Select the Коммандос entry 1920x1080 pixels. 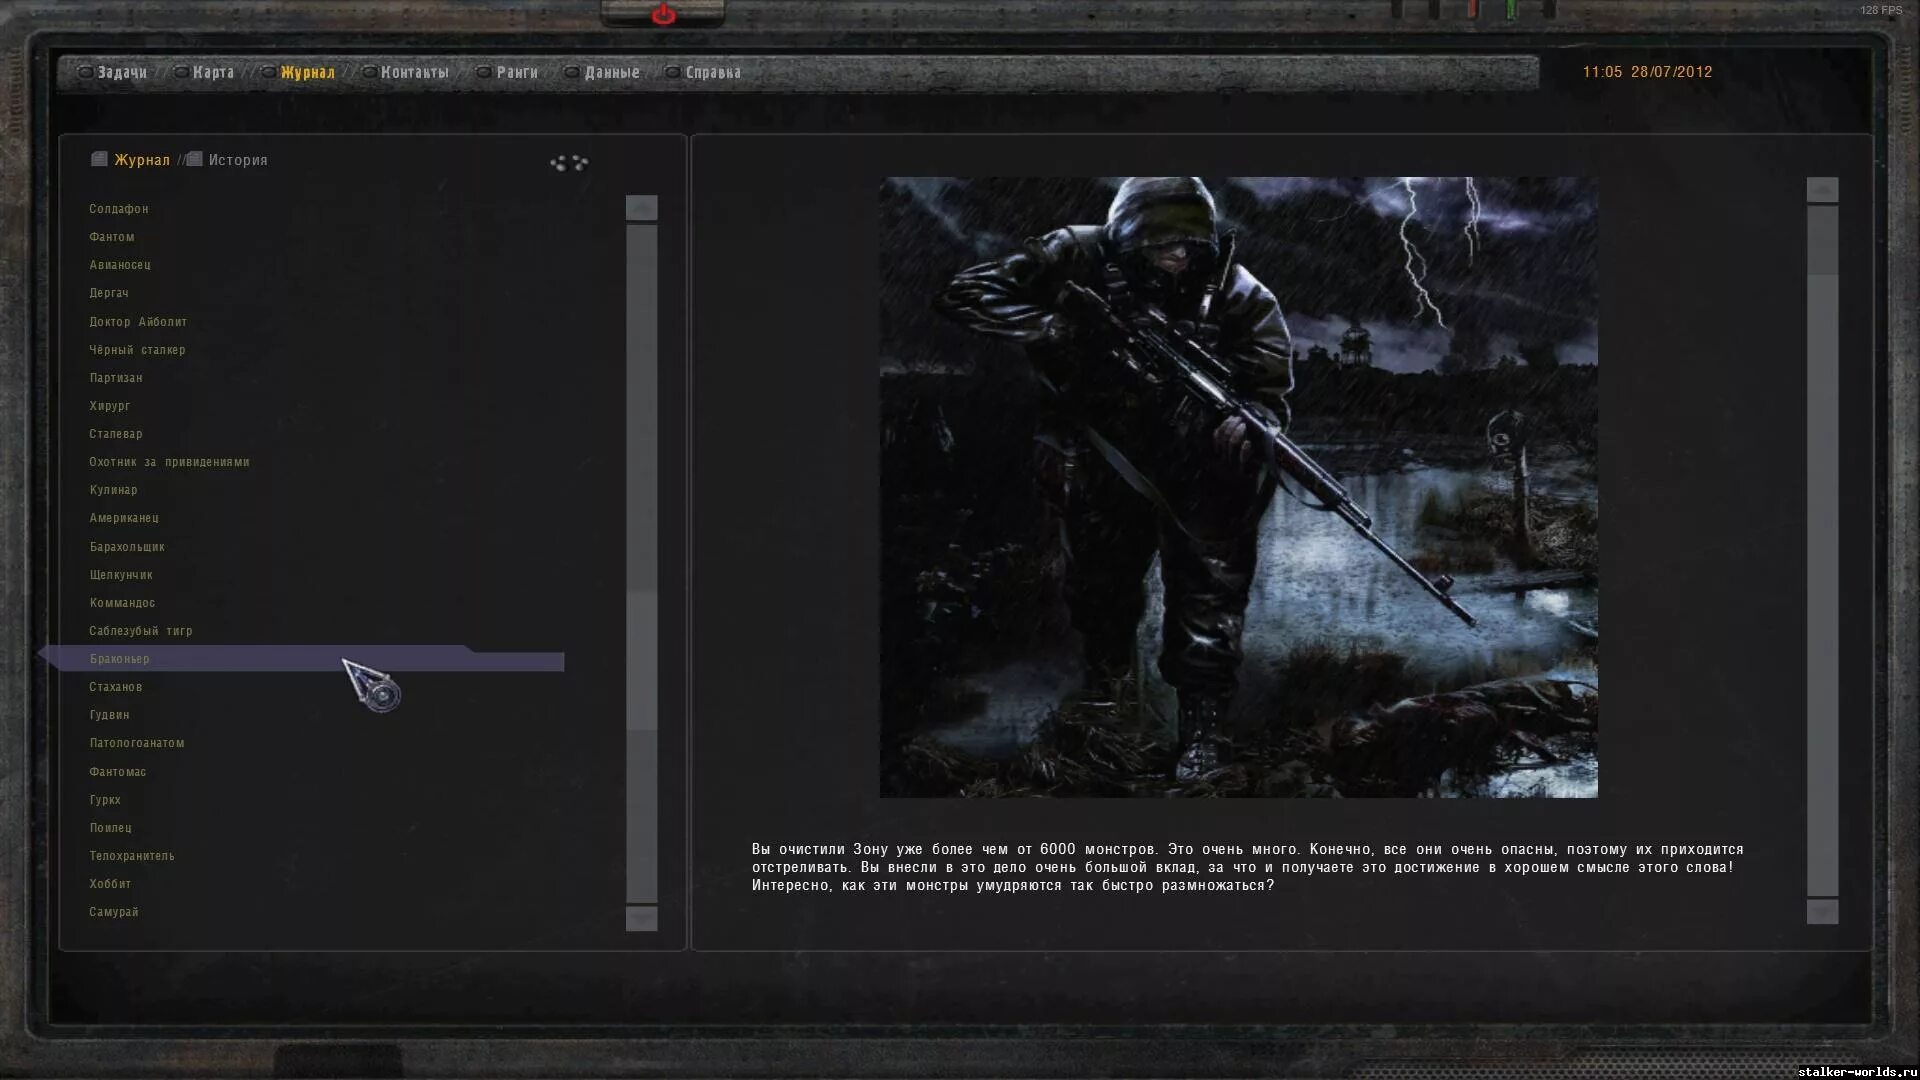122,603
